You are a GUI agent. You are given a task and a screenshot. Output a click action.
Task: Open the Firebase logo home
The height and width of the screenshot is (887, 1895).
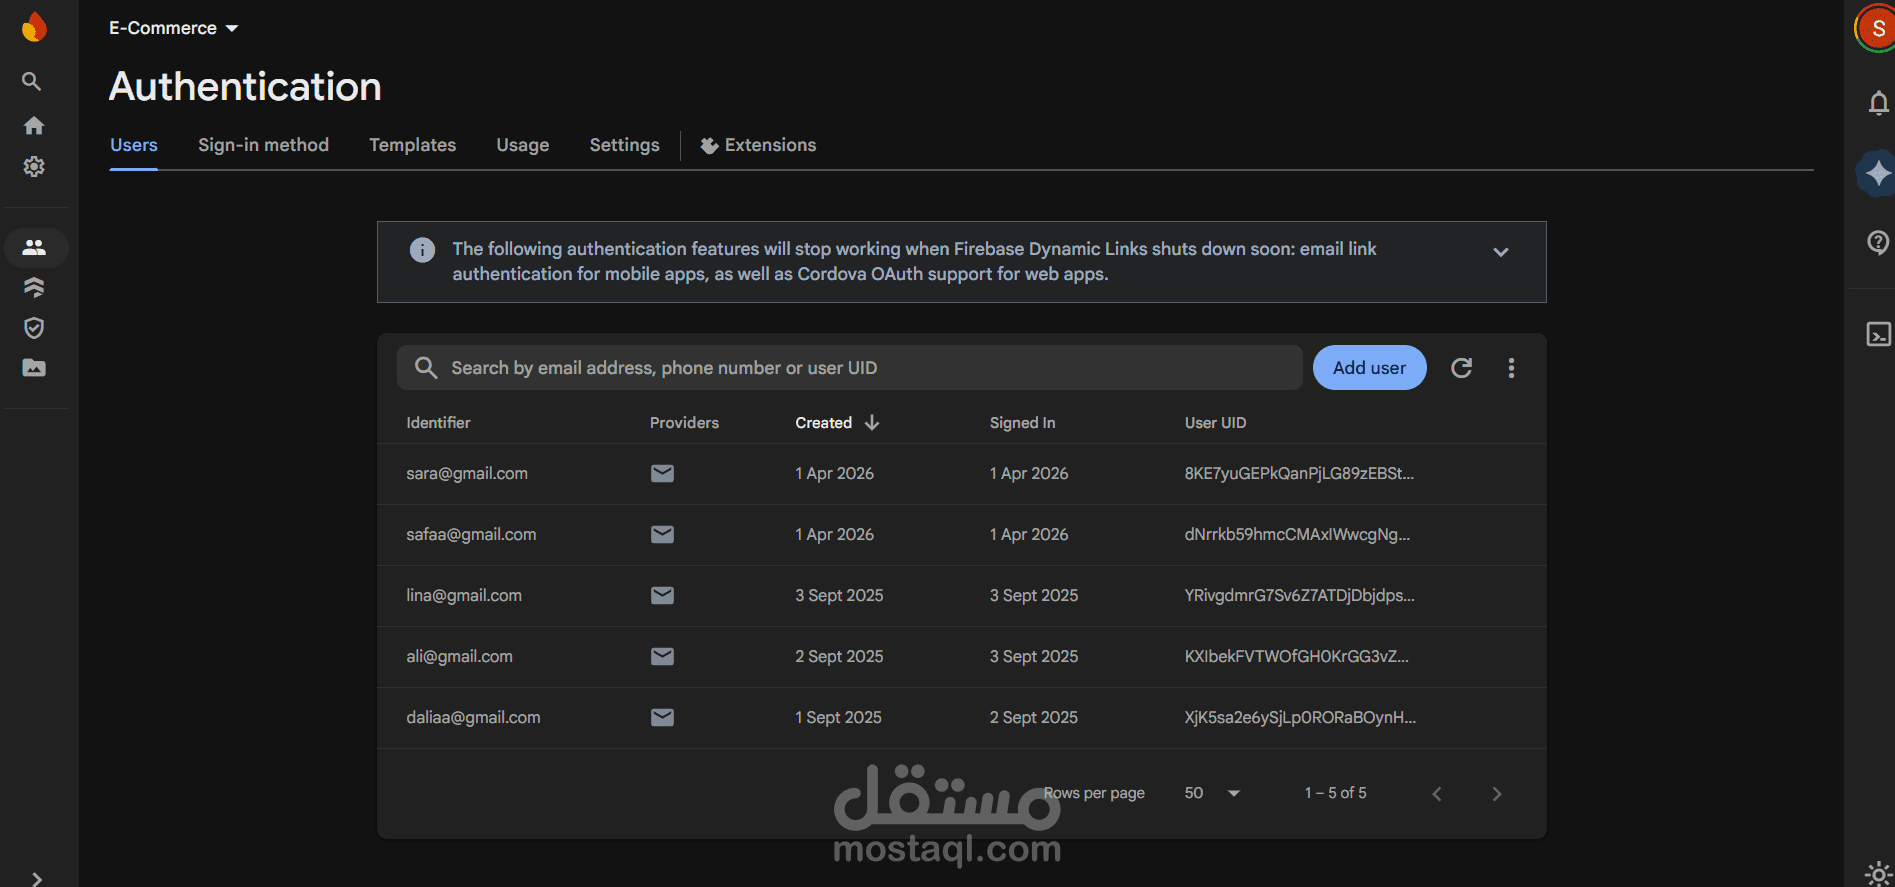[x=34, y=27]
